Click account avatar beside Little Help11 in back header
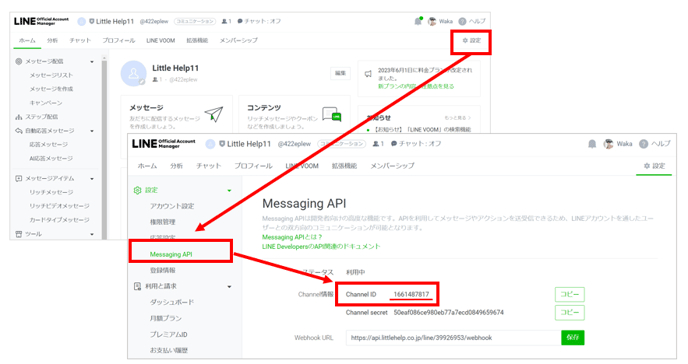688x364 pixels. tap(82, 21)
